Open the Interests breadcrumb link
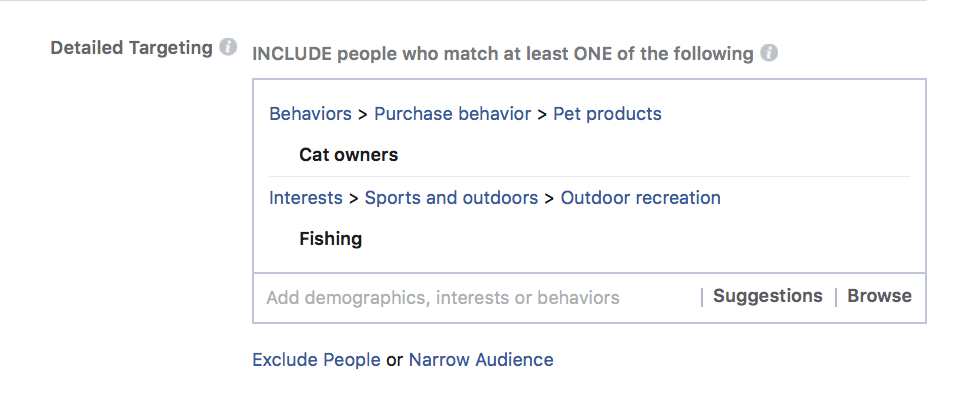 [306, 198]
